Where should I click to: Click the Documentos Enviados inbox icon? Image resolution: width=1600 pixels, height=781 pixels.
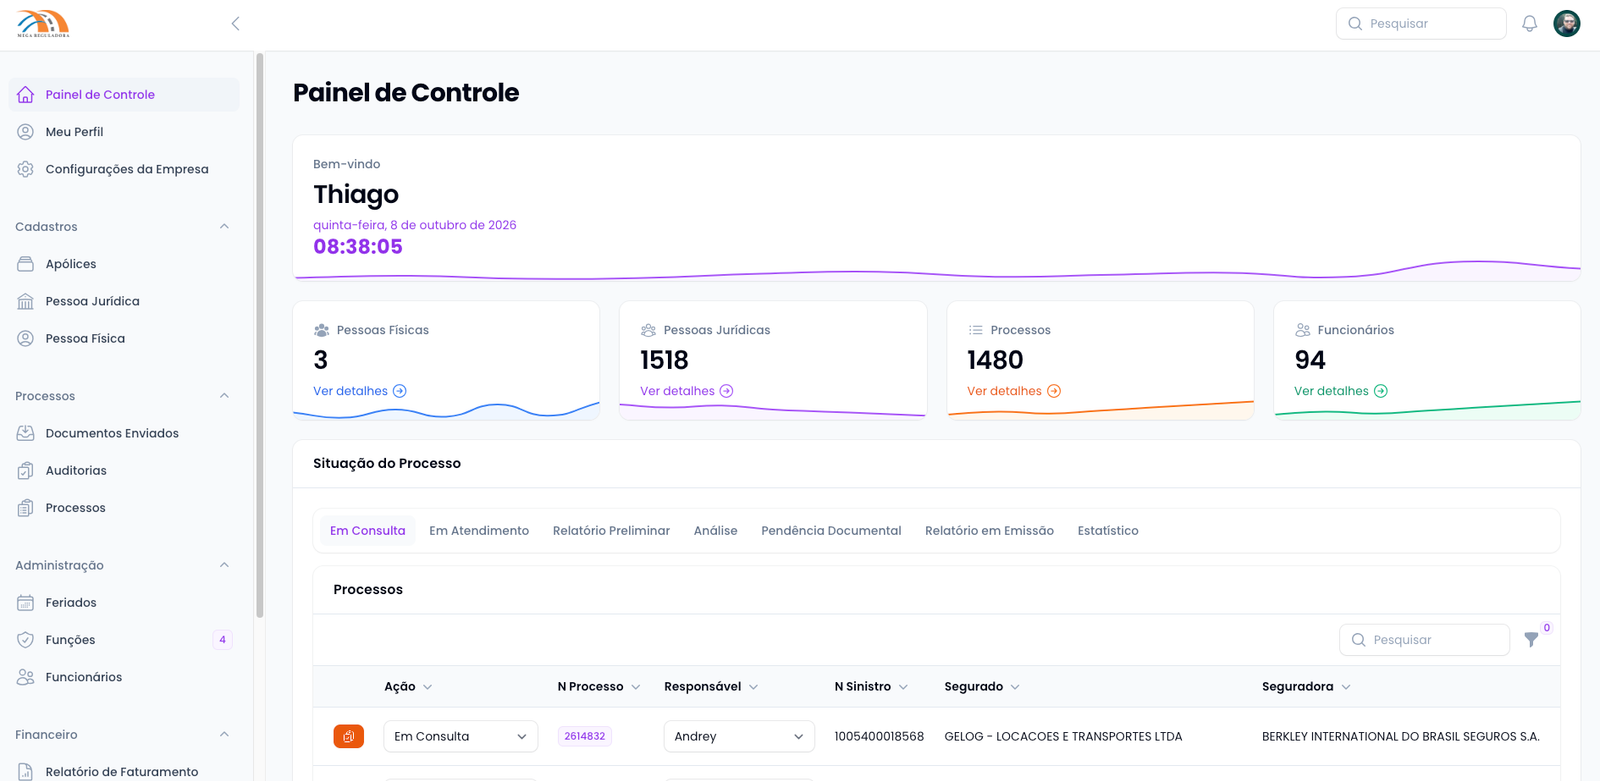pyautogui.click(x=26, y=433)
